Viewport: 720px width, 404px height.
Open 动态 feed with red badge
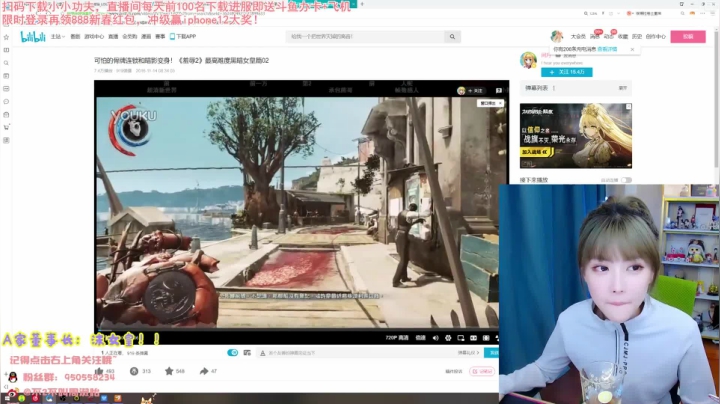[609, 36]
